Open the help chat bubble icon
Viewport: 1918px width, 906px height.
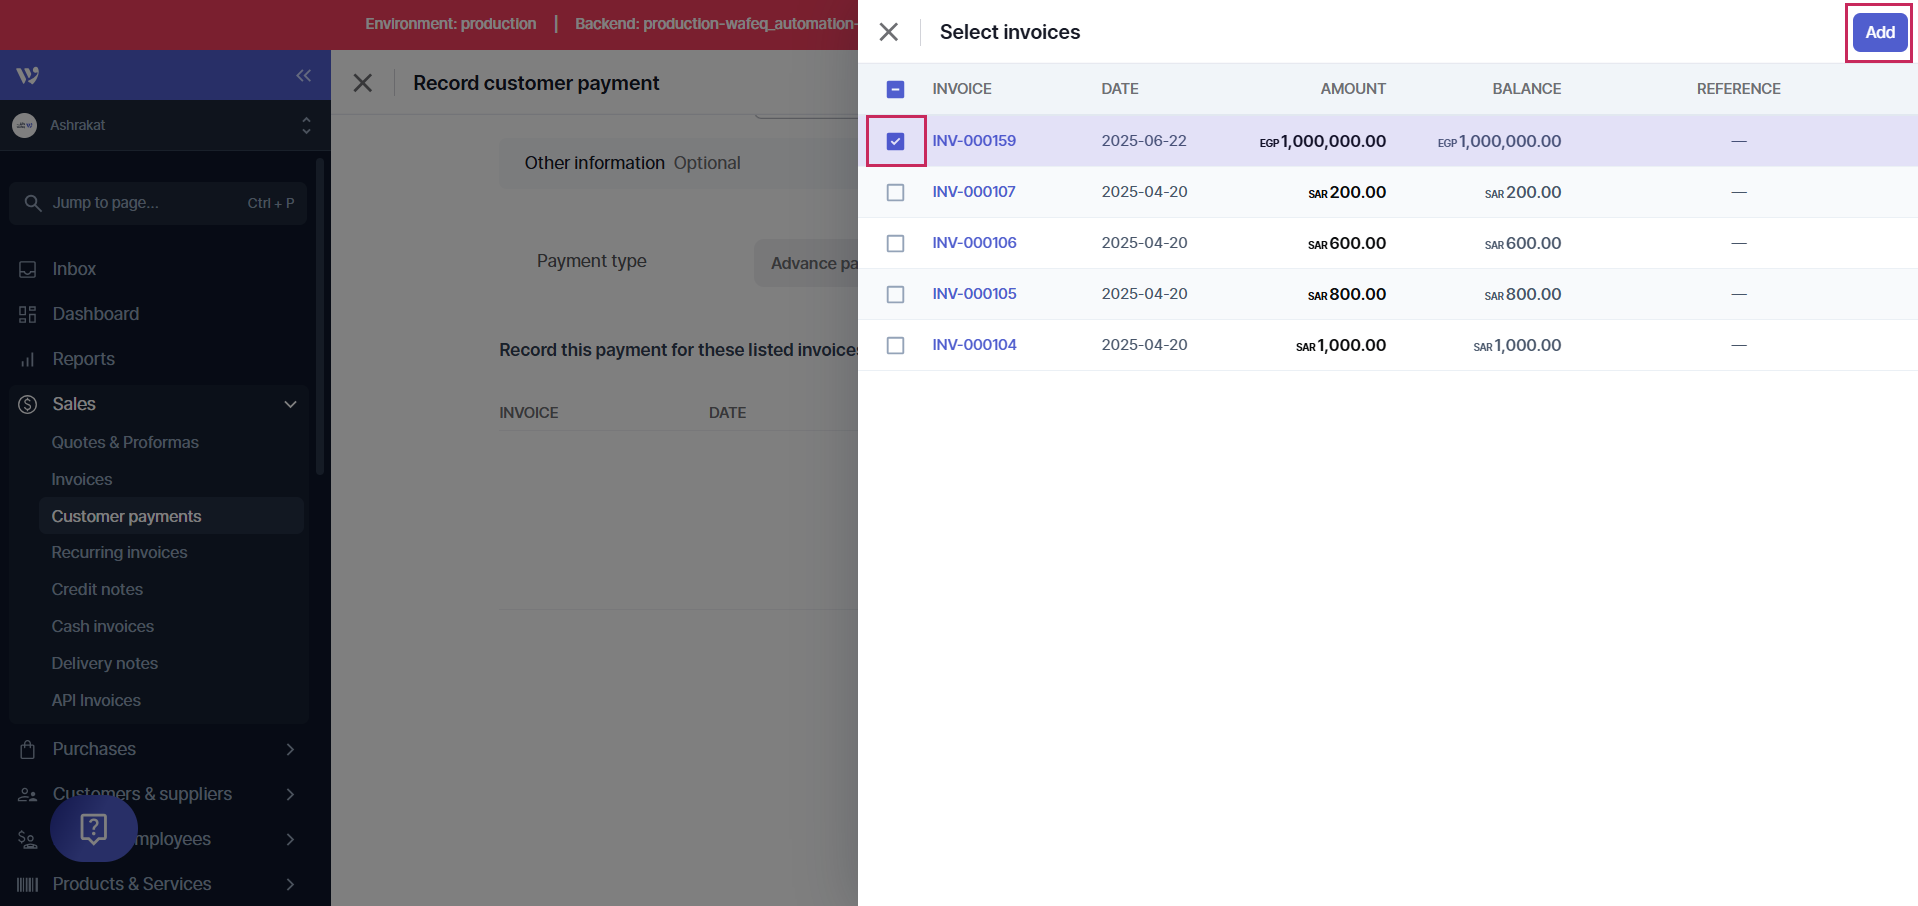[x=94, y=828]
